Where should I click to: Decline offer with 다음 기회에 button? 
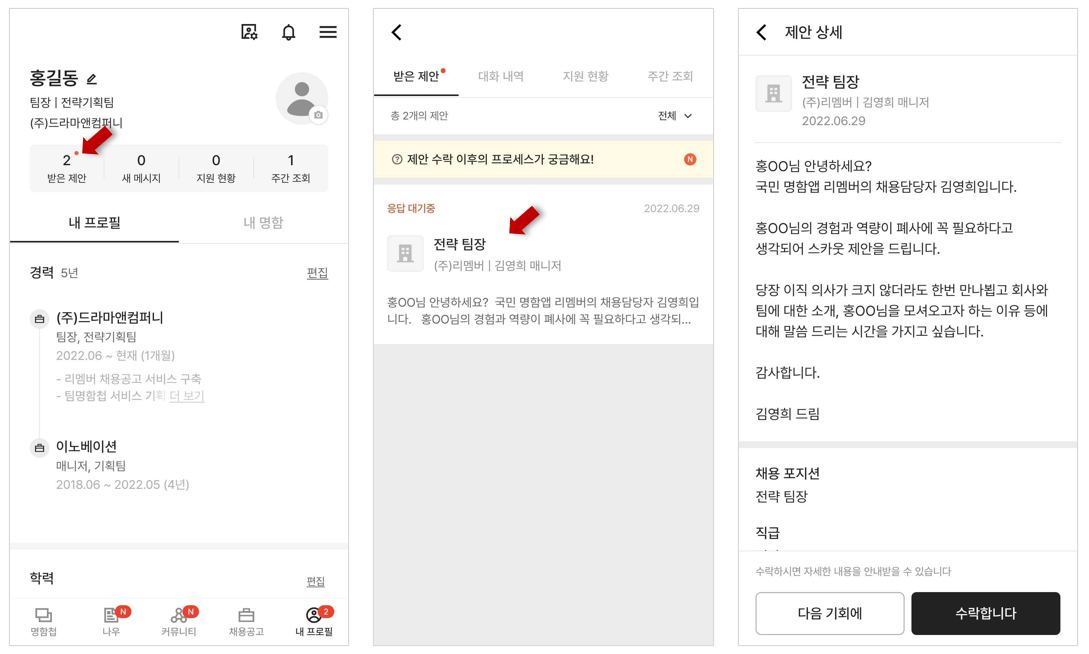(830, 613)
